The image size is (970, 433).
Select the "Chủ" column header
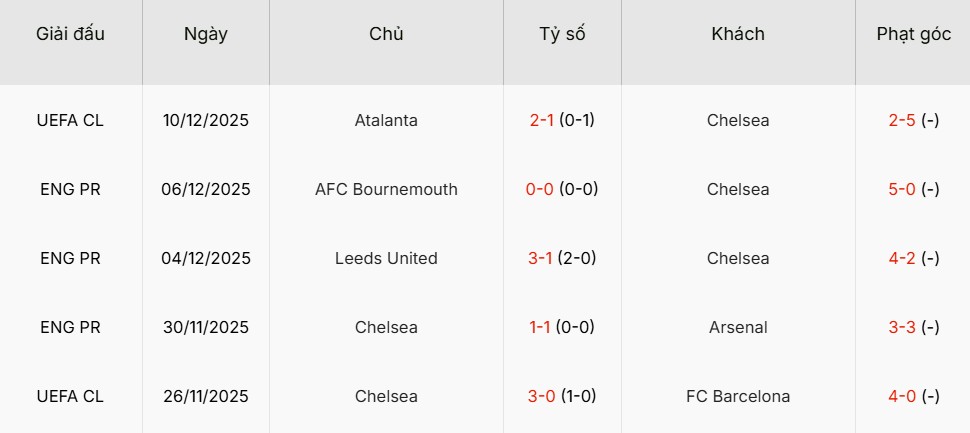(386, 34)
